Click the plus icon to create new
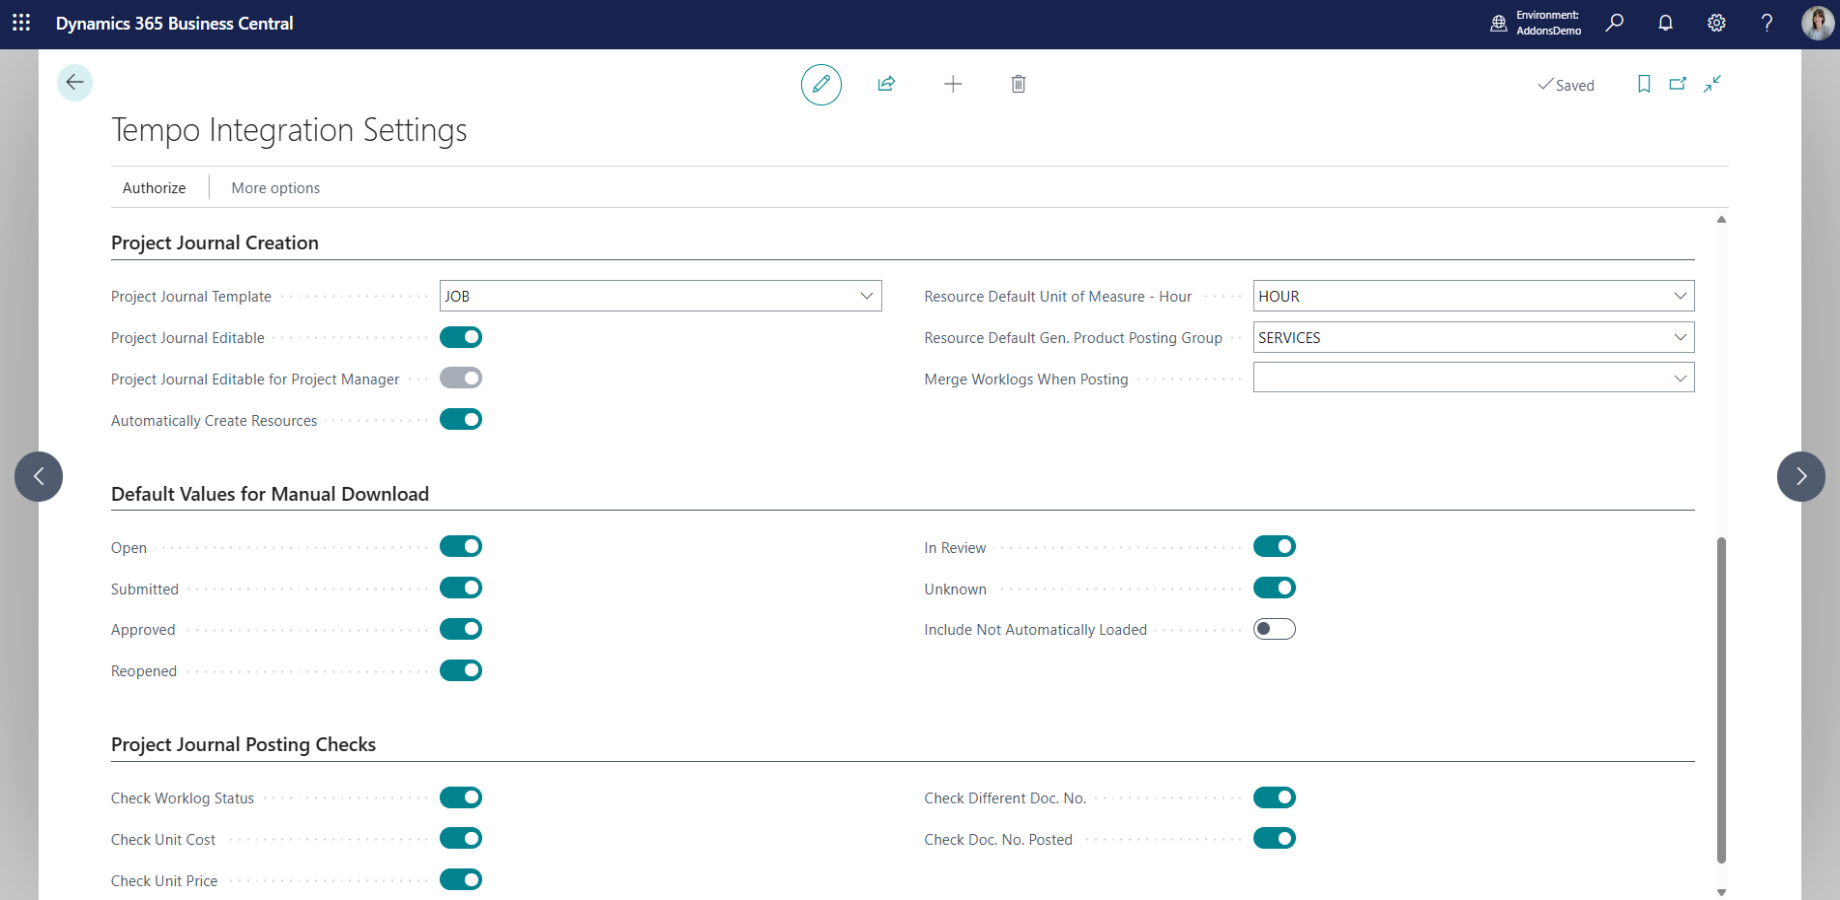The width and height of the screenshot is (1840, 900). pos(953,84)
